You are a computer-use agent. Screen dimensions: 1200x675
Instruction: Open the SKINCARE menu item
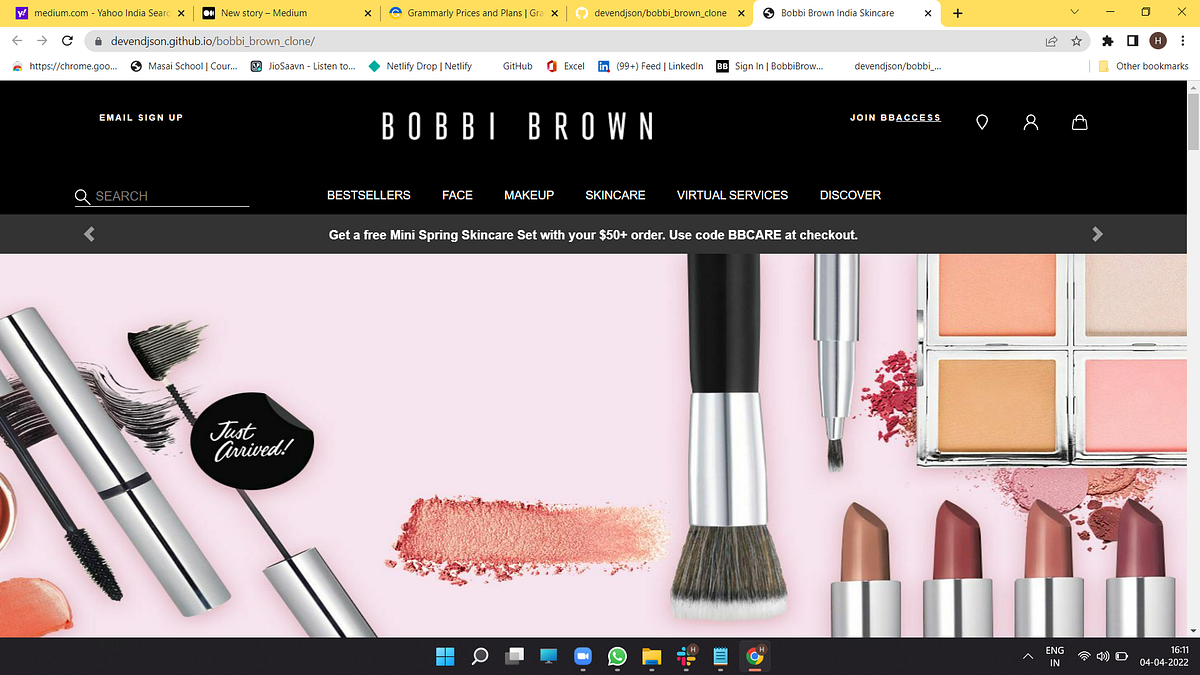pyautogui.click(x=615, y=195)
